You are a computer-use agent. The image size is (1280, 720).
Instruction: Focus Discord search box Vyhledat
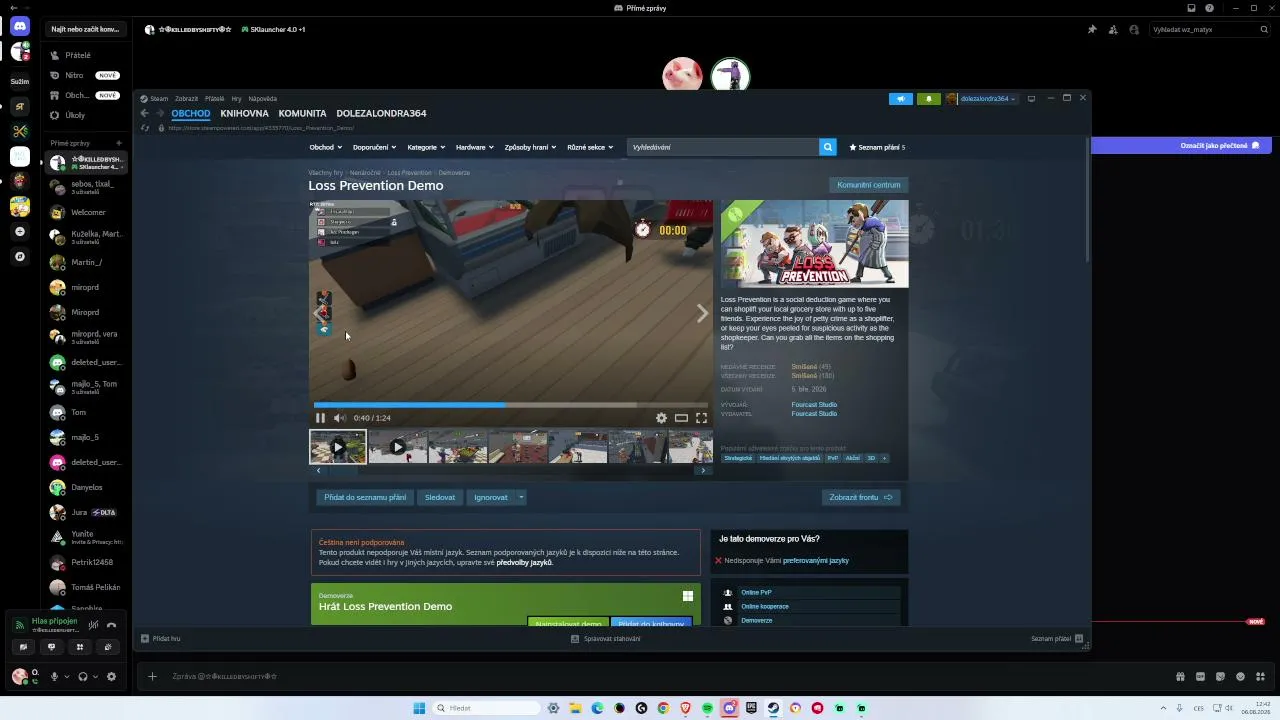[1208, 29]
